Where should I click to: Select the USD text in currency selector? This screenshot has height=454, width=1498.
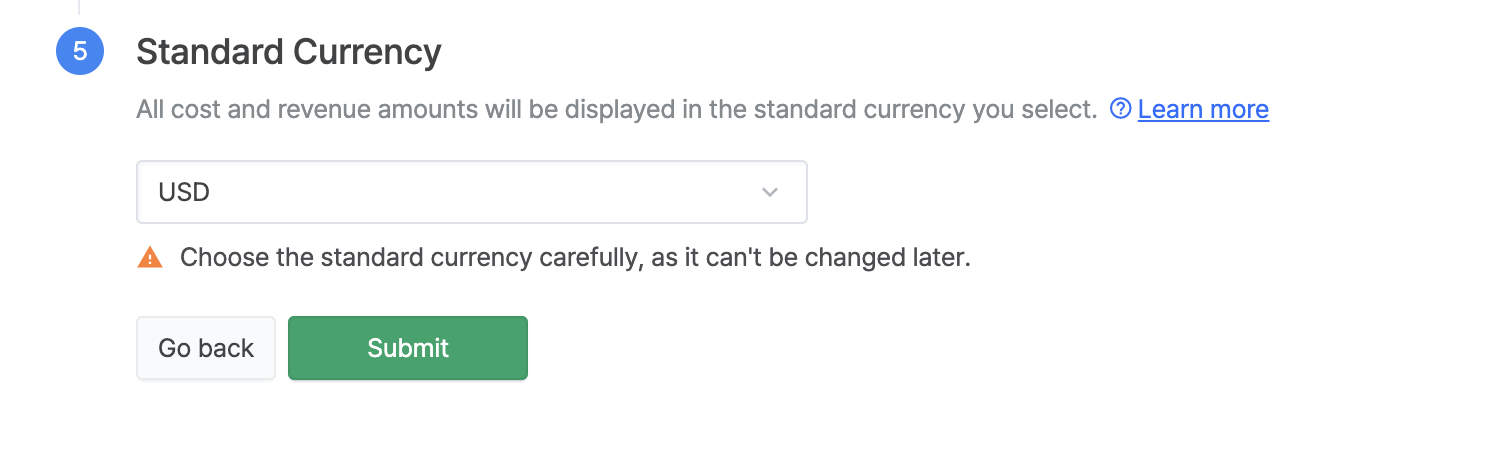tap(184, 192)
